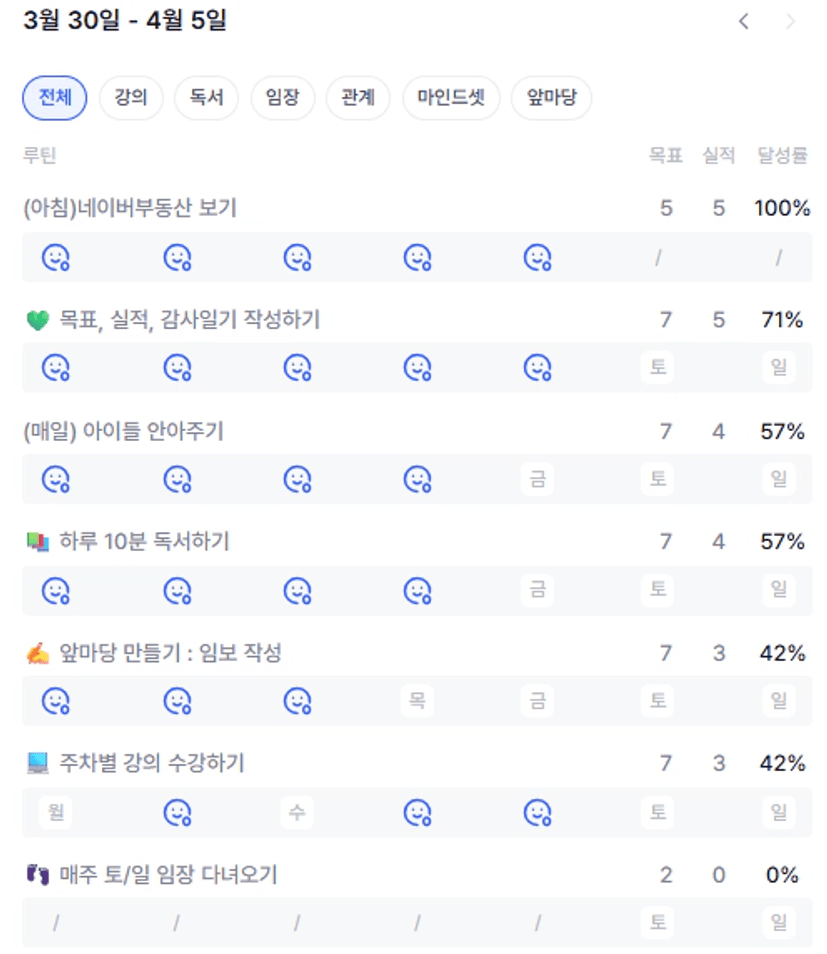Go to the previous week arrow

pos(743,21)
